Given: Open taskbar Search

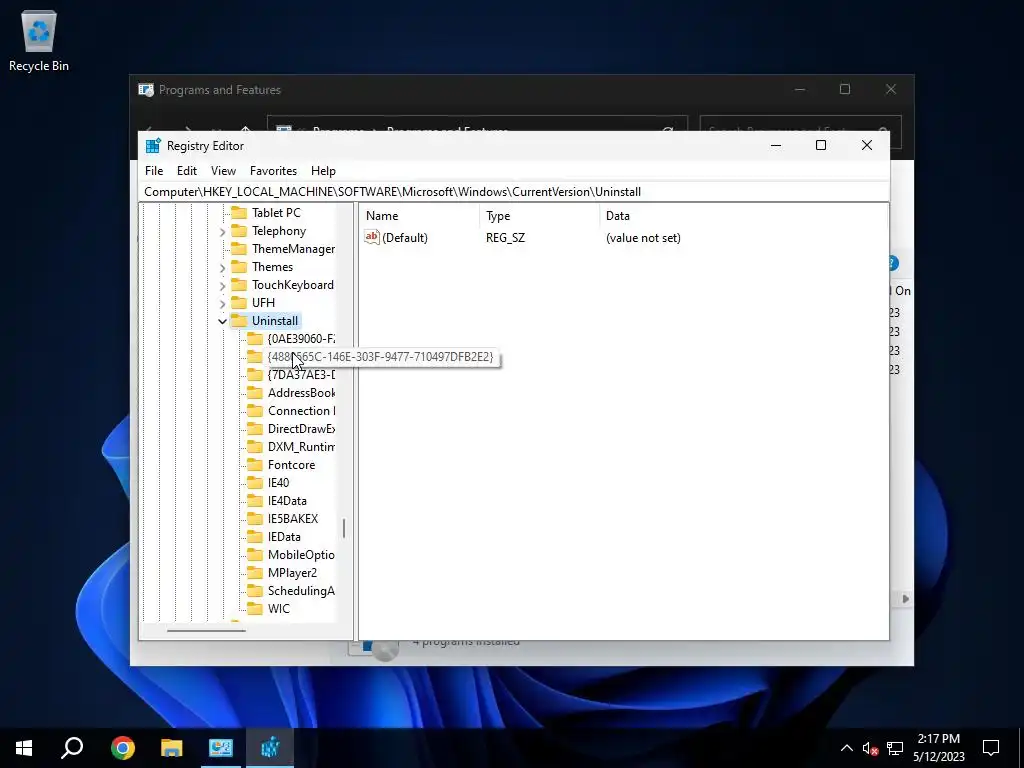Looking at the screenshot, I should pyautogui.click(x=72, y=747).
